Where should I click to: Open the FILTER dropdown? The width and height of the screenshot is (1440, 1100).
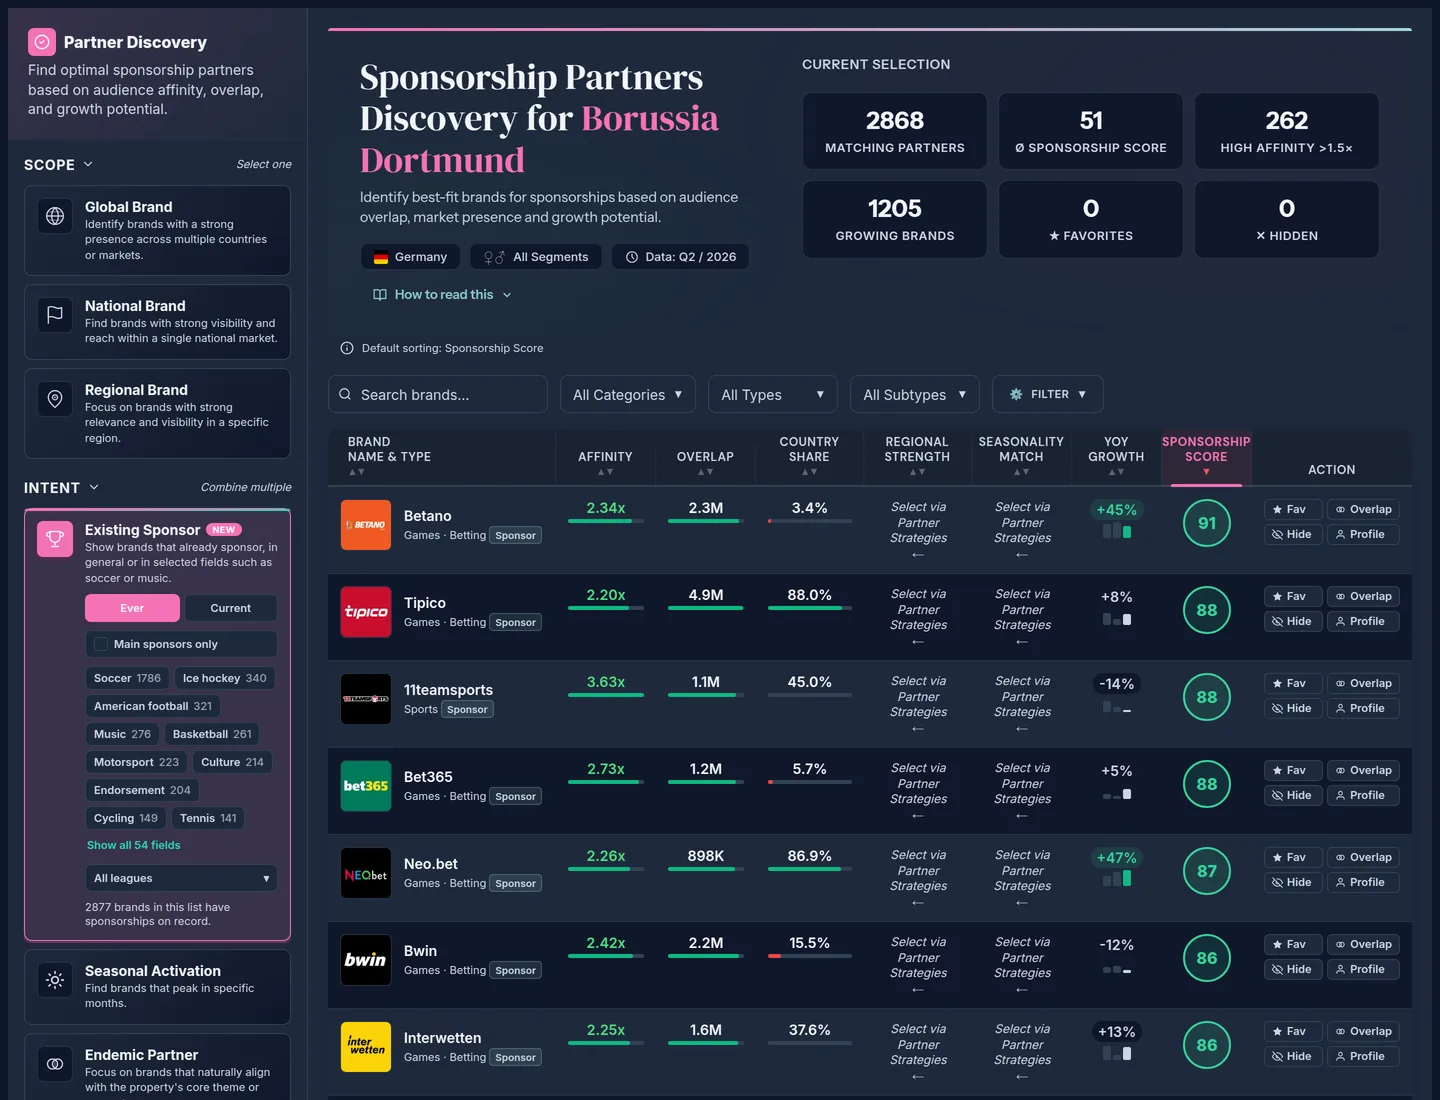point(1048,394)
